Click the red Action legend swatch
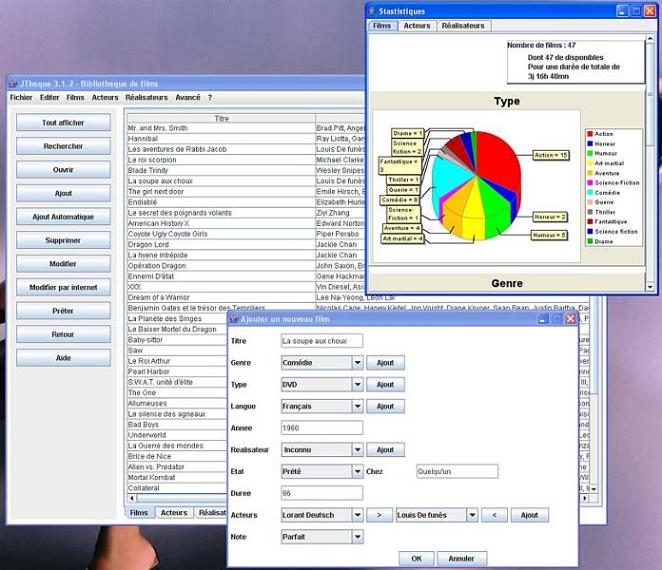Screen dimensions: 662x570 click(x=590, y=134)
